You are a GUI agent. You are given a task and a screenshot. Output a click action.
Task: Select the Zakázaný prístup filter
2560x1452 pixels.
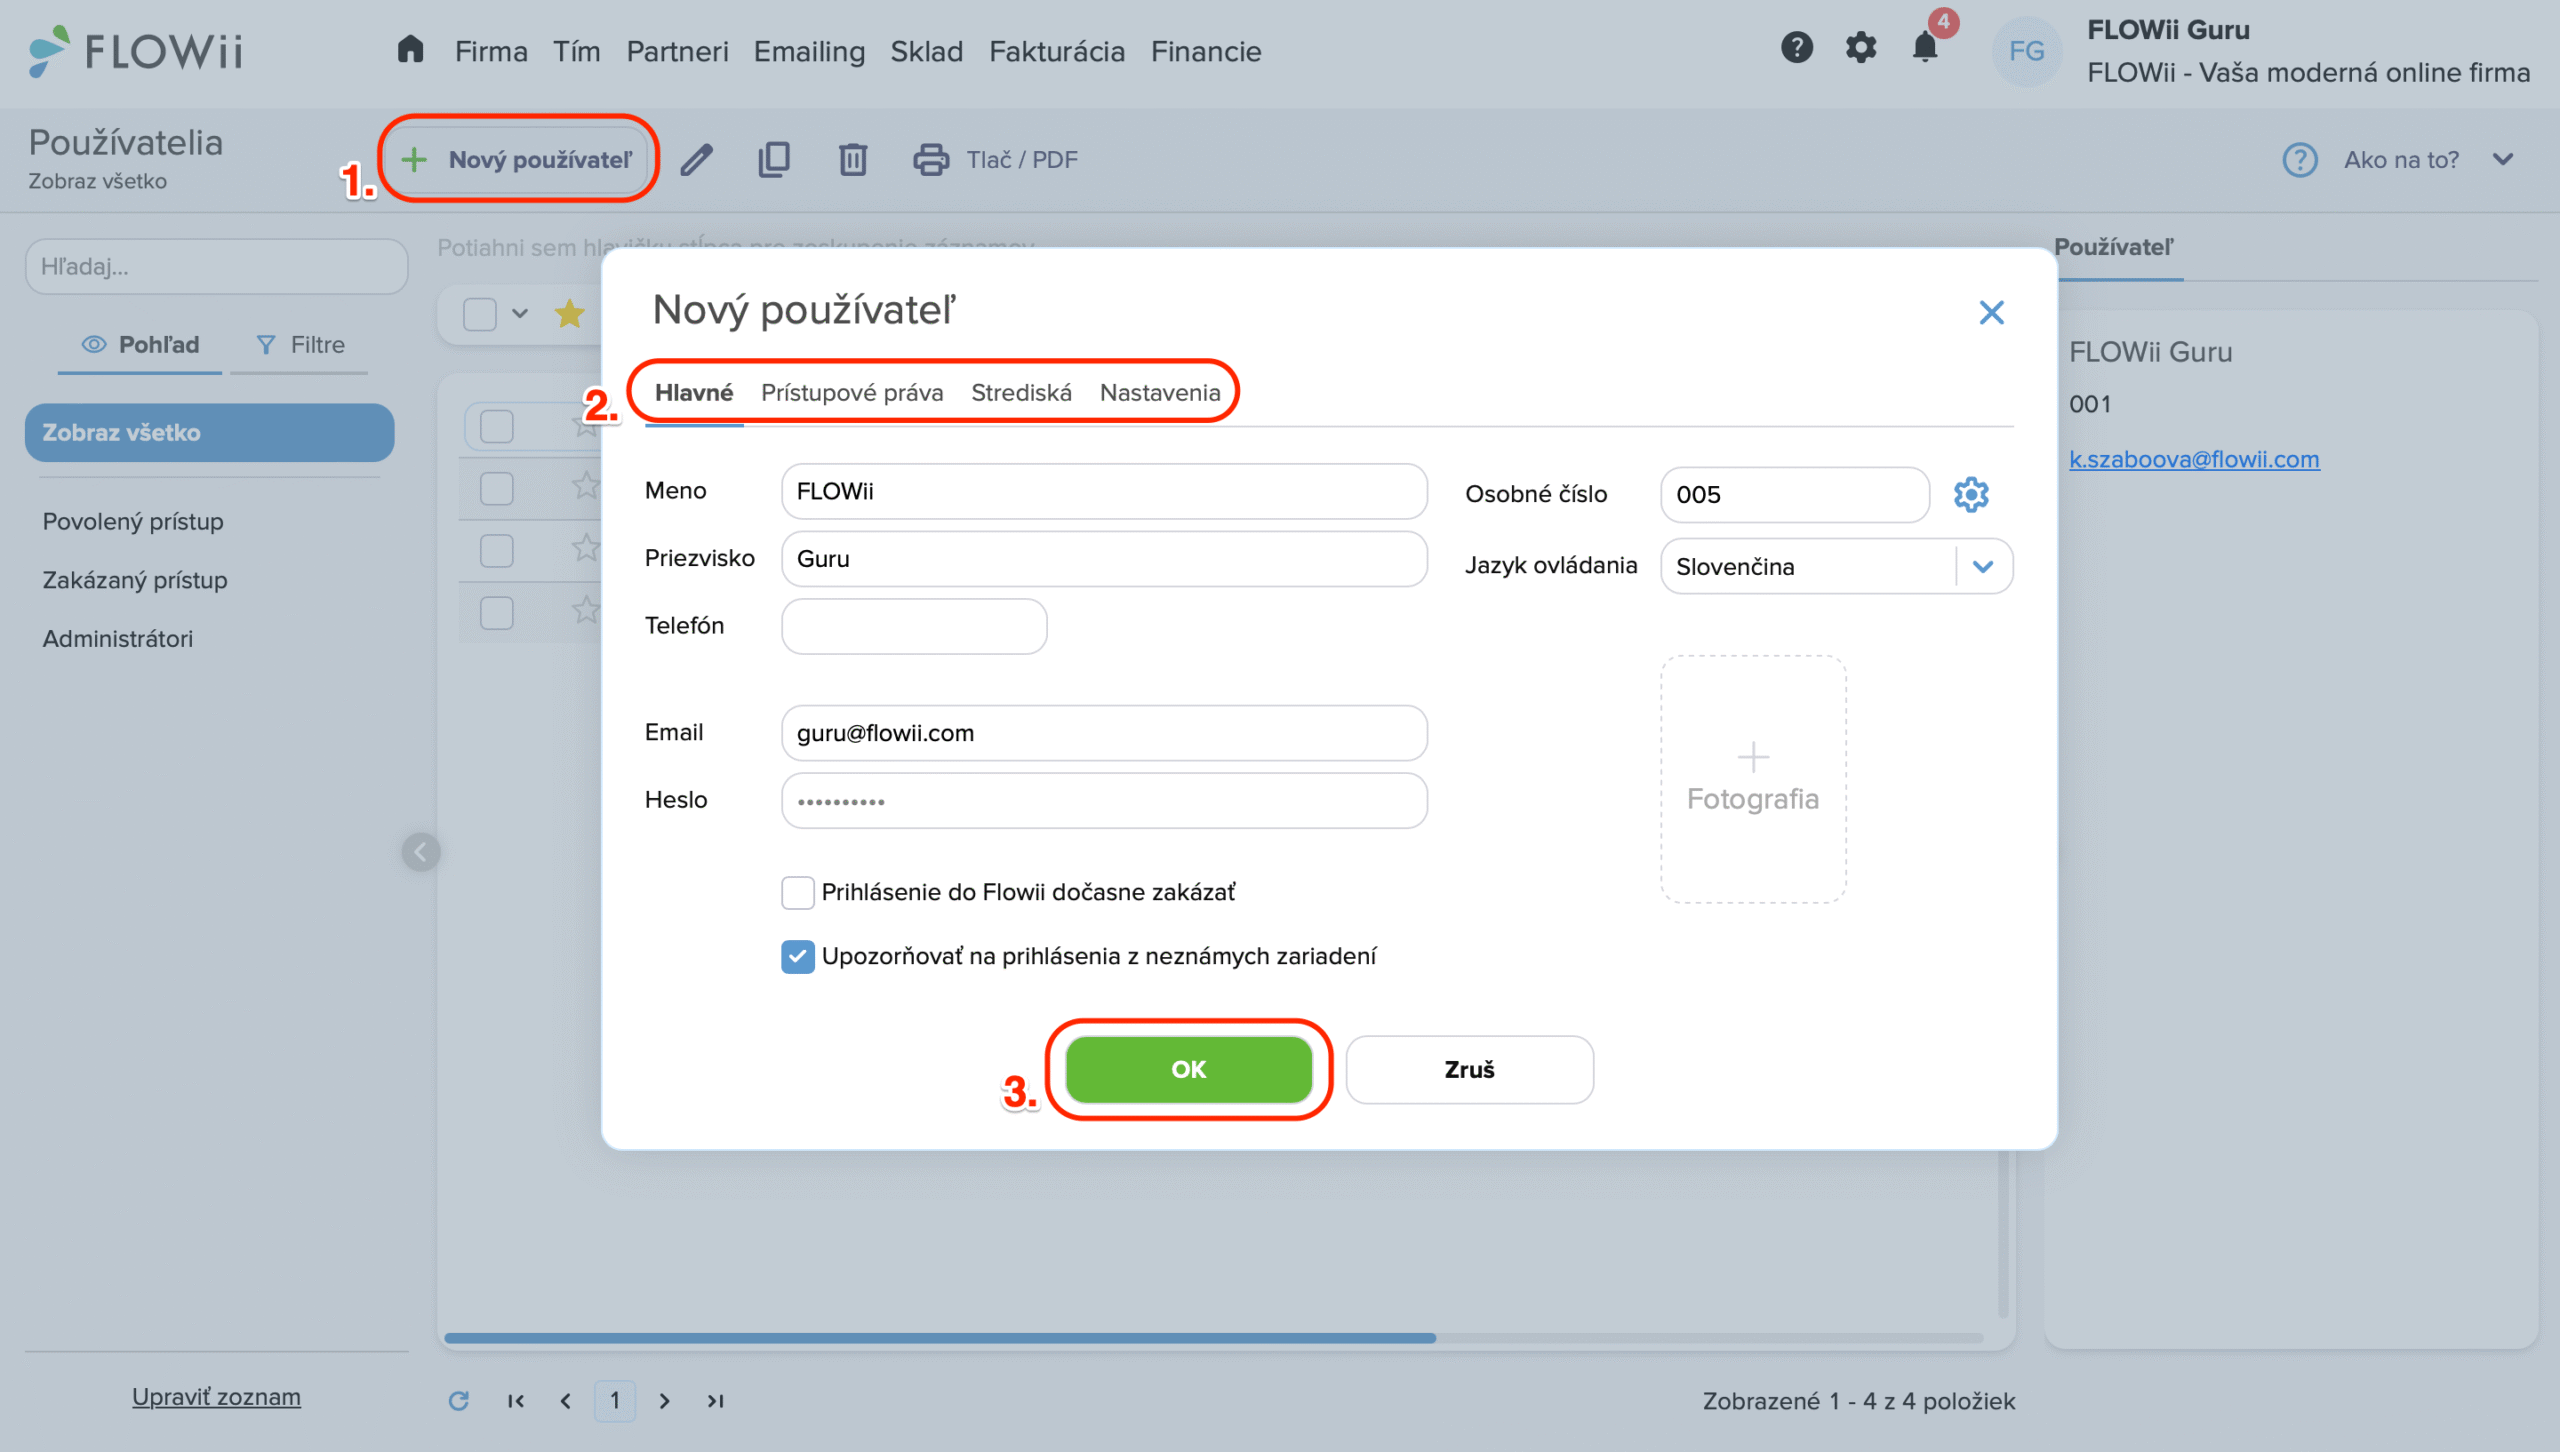point(135,580)
